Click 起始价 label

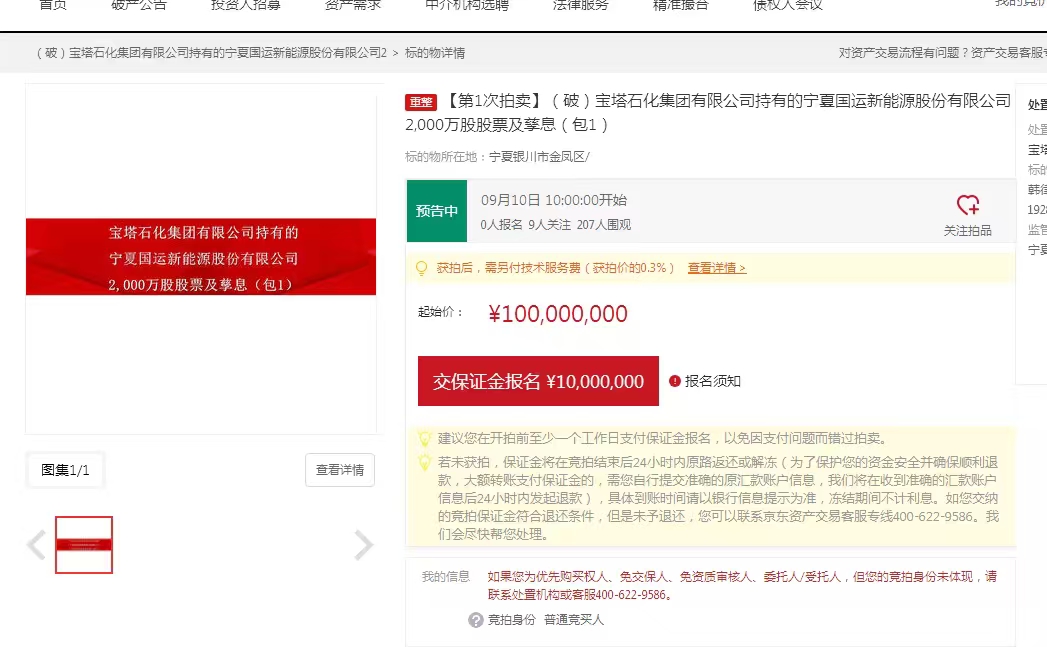(440, 312)
